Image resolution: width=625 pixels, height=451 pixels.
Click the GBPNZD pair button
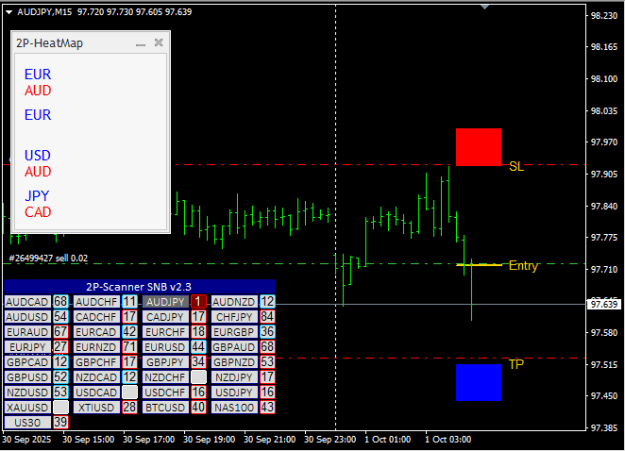[x=234, y=362]
